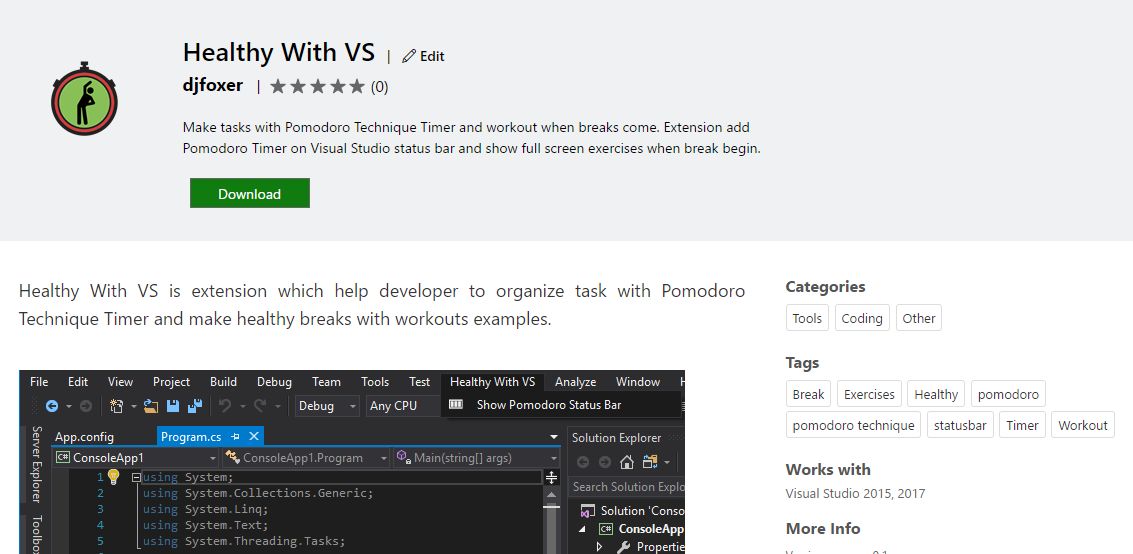The width and height of the screenshot is (1133, 554).
Task: Click the Solution Explorer sync view icon
Action: pyautogui.click(x=650, y=462)
